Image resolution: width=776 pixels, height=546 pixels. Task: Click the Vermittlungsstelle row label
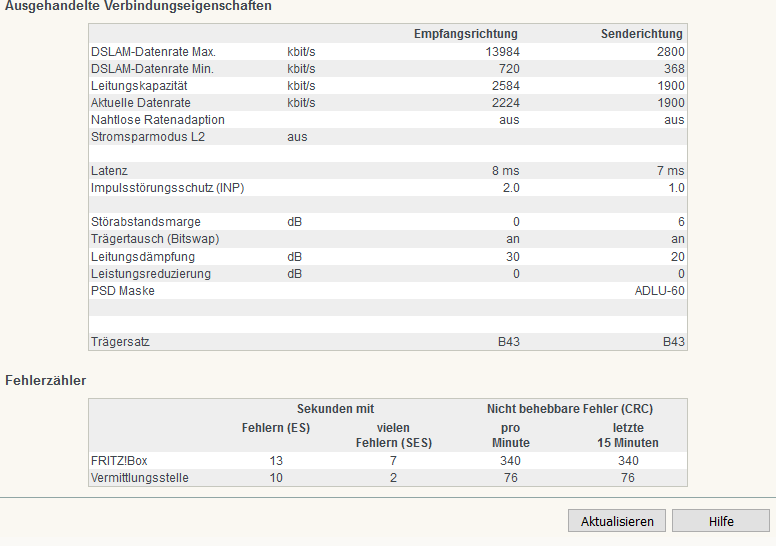tap(140, 478)
